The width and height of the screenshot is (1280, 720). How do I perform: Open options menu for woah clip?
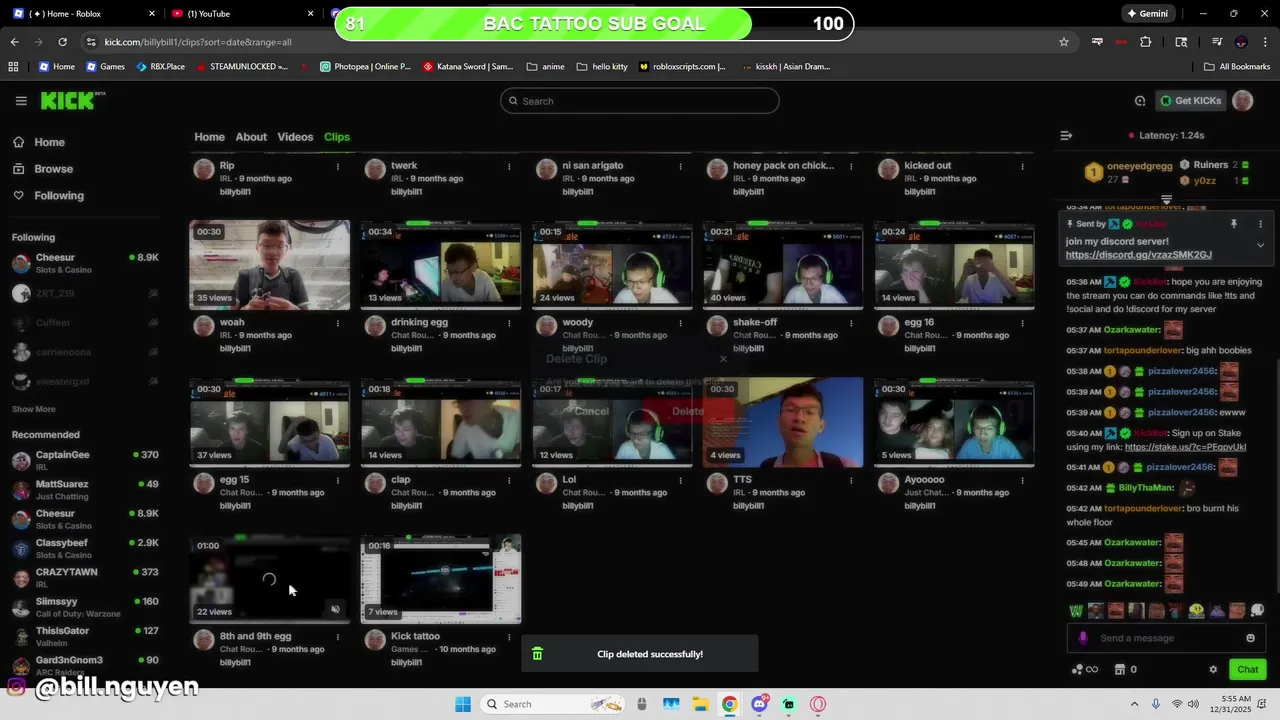pyautogui.click(x=338, y=324)
